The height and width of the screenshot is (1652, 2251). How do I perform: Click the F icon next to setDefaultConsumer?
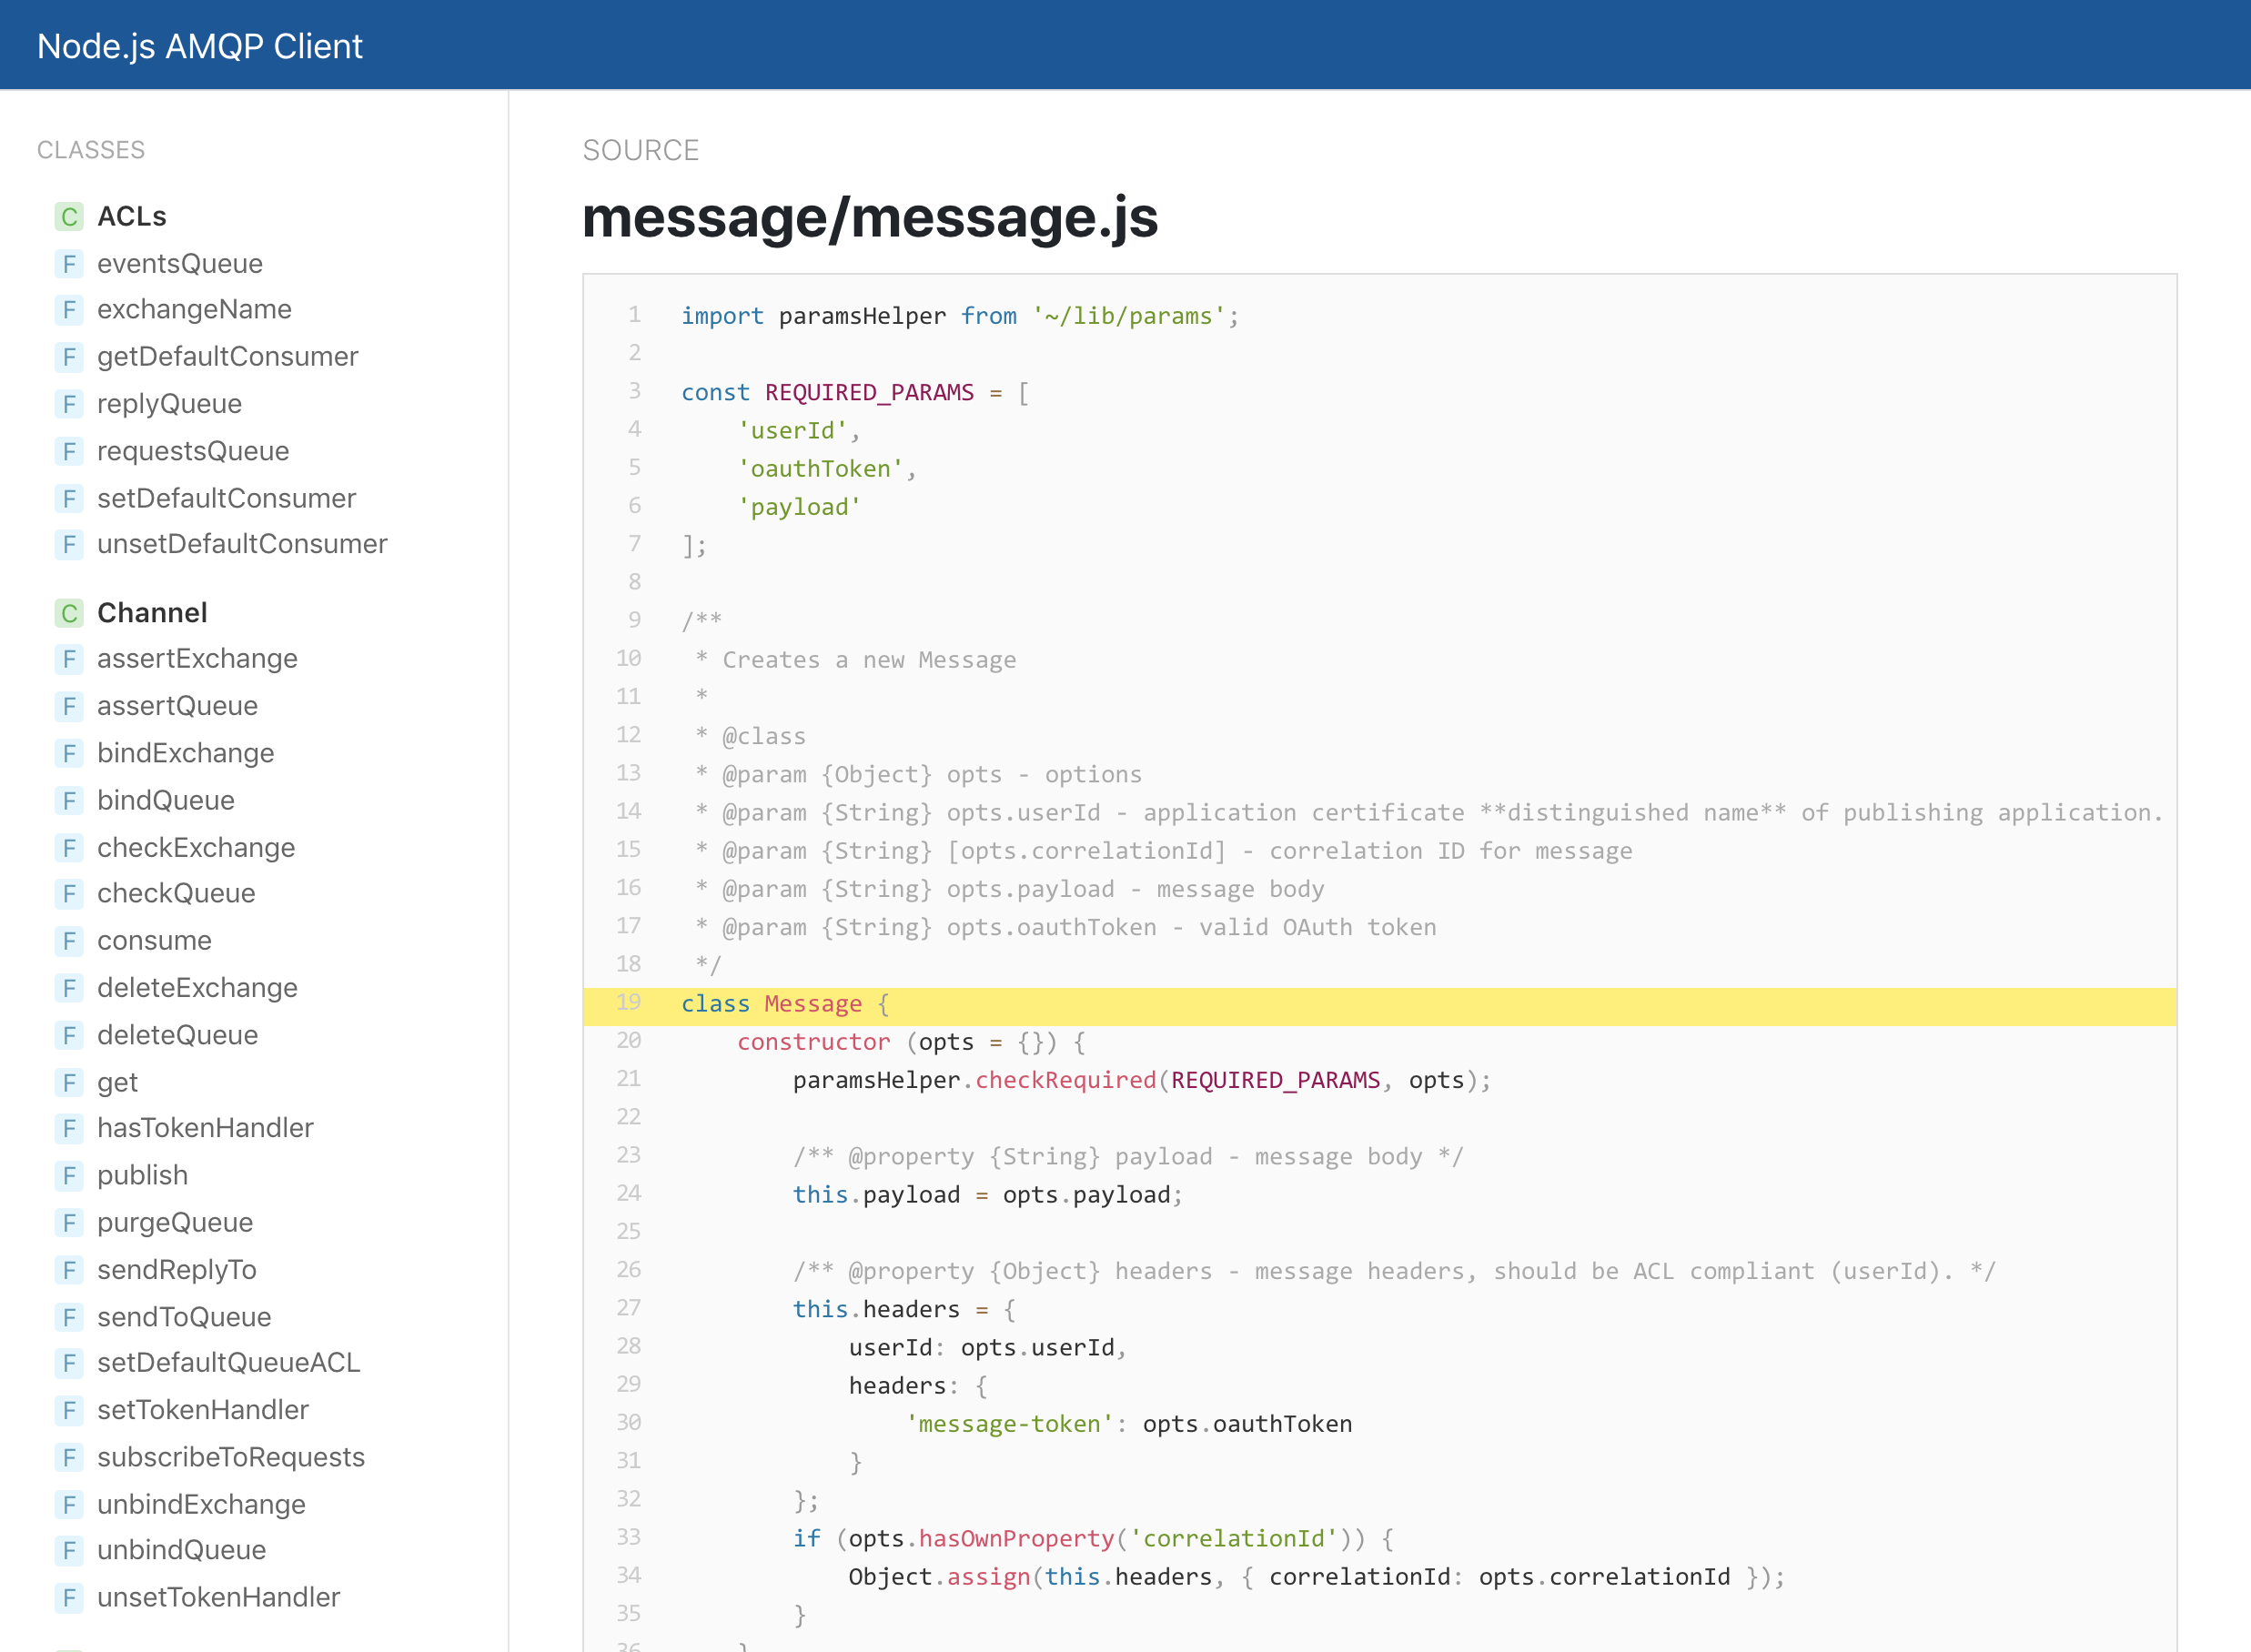[x=69, y=498]
